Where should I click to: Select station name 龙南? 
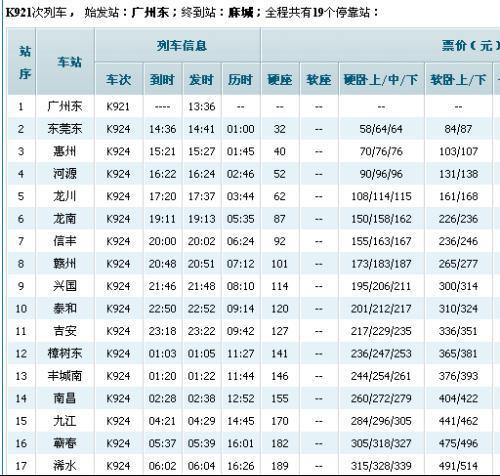point(65,219)
